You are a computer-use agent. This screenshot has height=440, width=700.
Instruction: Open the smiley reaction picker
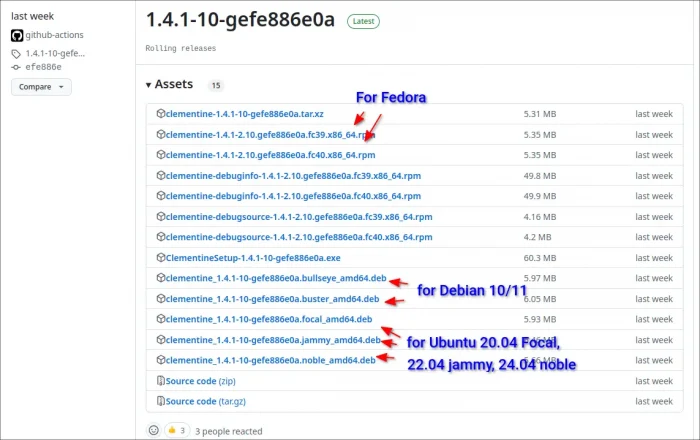point(154,430)
